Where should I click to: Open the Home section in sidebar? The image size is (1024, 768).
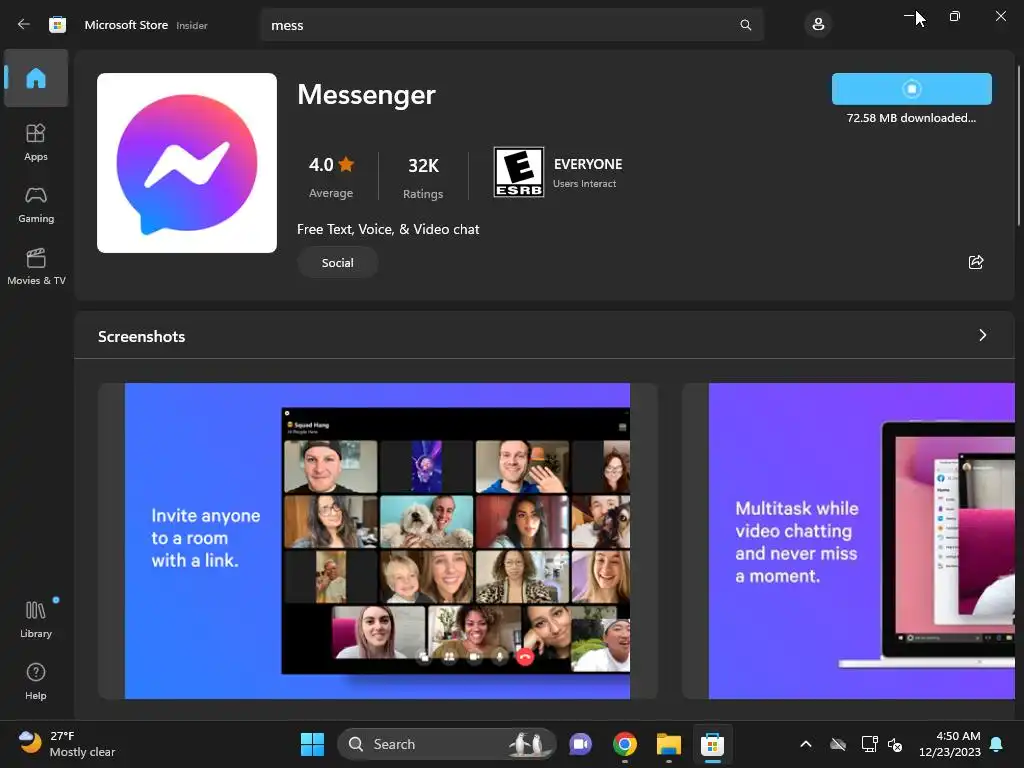coord(36,78)
